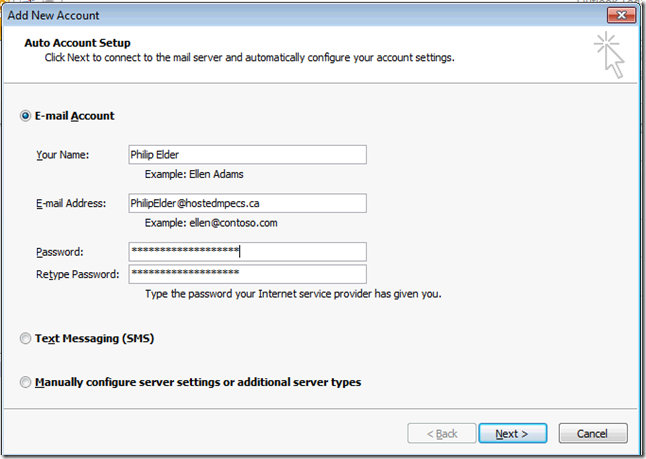Click the "Your Name:" label

(x=63, y=155)
